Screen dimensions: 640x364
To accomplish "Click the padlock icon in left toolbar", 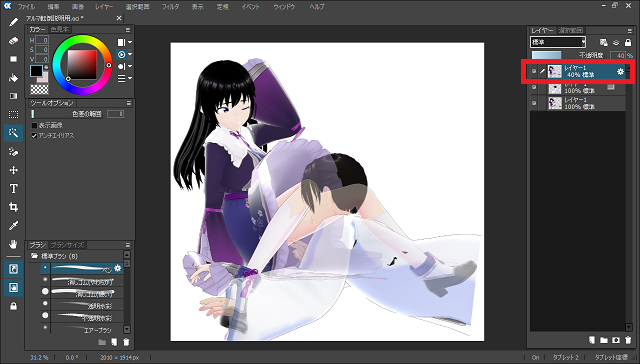I will tap(13, 306).
